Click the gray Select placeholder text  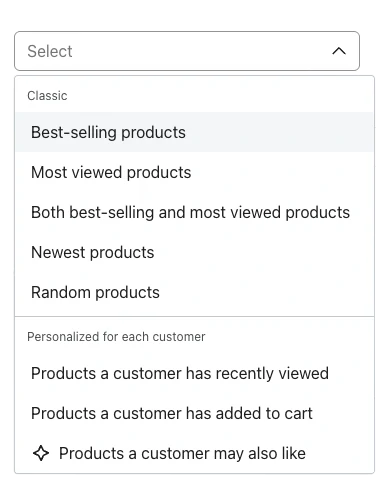coord(50,51)
